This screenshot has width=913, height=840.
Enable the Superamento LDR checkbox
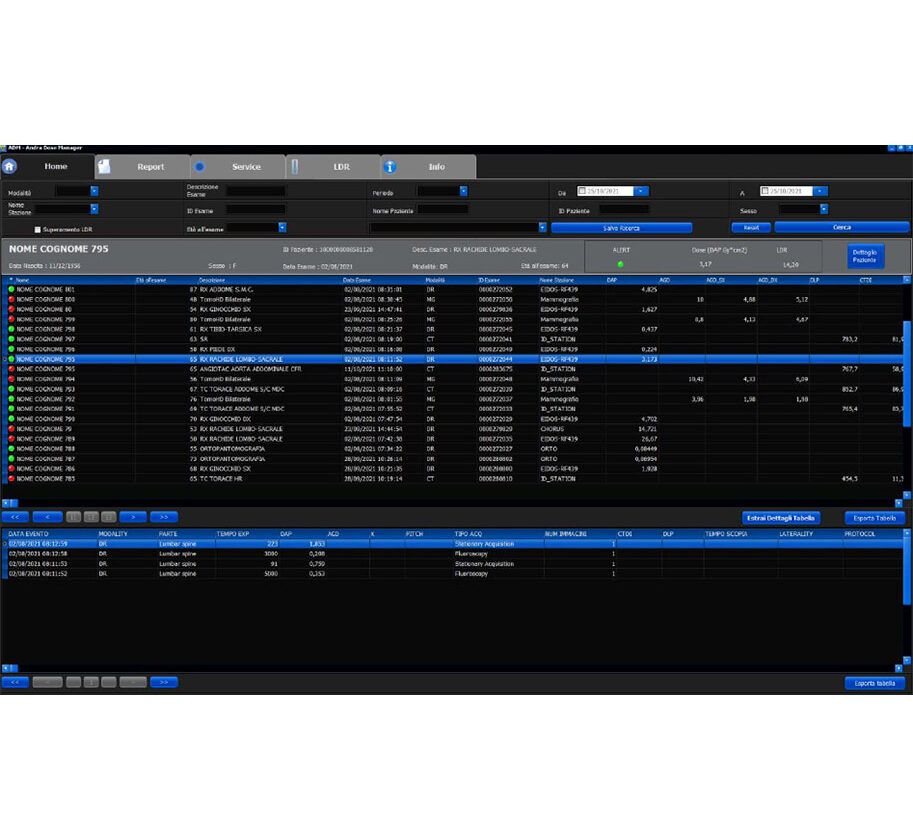point(38,229)
